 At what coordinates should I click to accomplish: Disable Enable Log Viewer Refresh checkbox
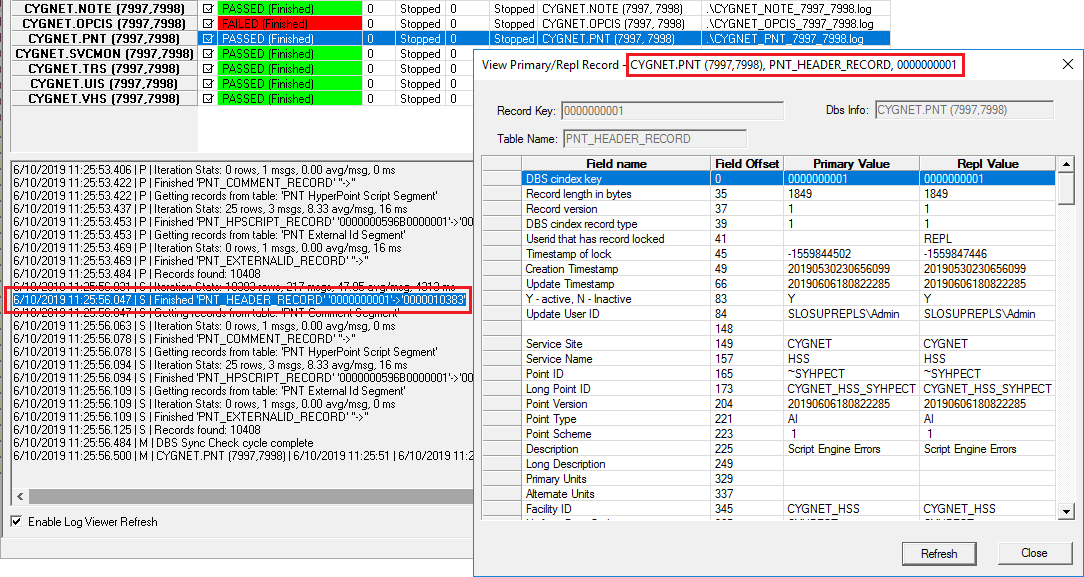coord(17,522)
